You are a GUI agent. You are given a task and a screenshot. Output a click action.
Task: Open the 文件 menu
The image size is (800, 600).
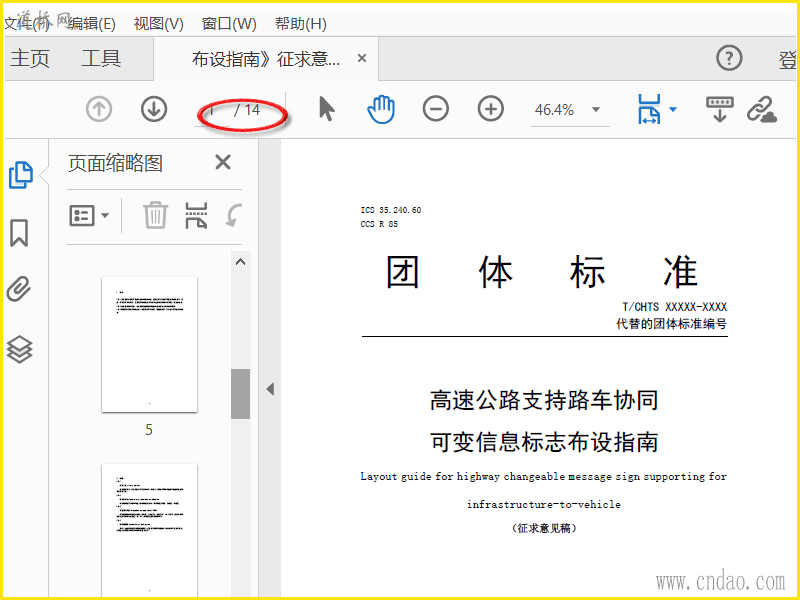(27, 23)
